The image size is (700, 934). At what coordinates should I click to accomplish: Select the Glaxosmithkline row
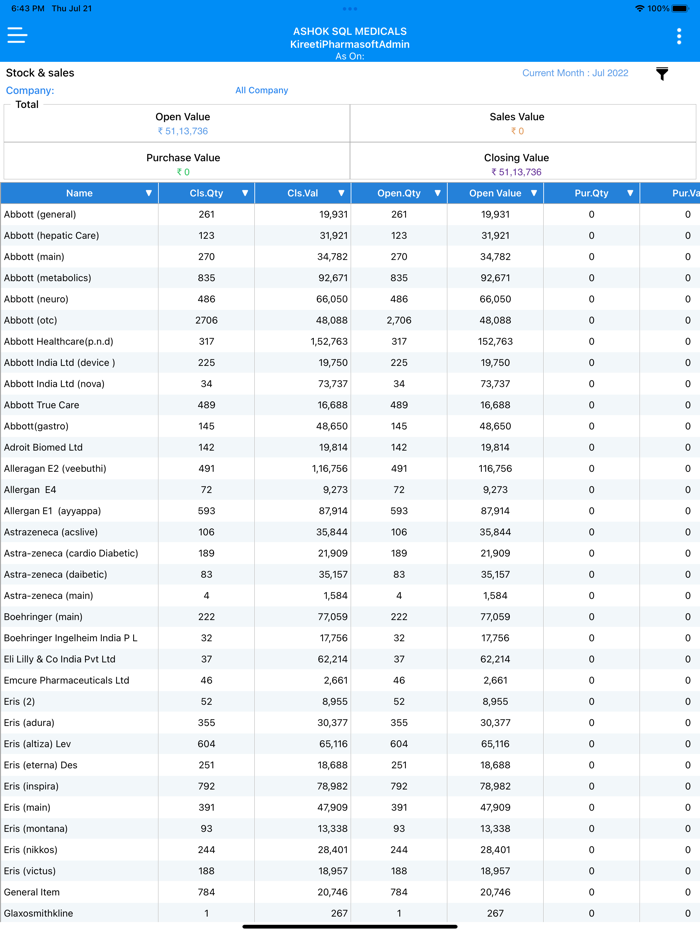point(350,913)
